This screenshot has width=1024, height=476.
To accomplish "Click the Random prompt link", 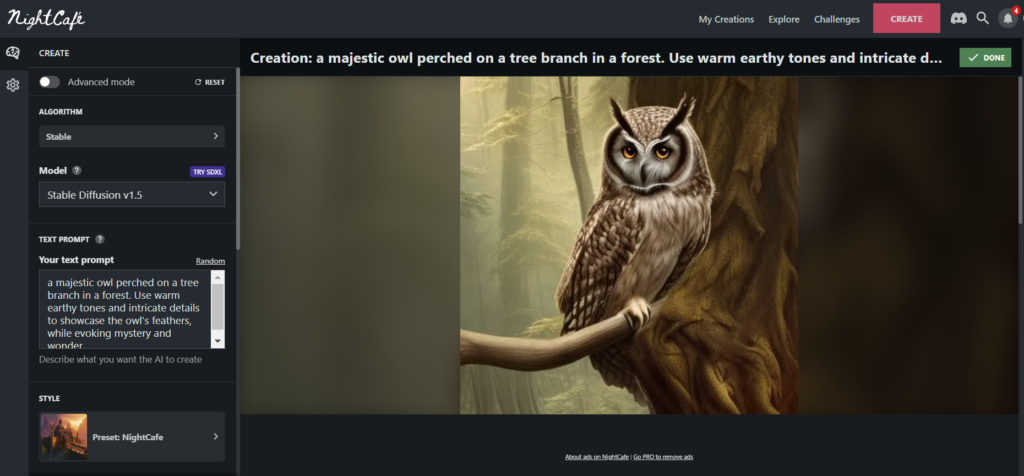I will pos(210,261).
